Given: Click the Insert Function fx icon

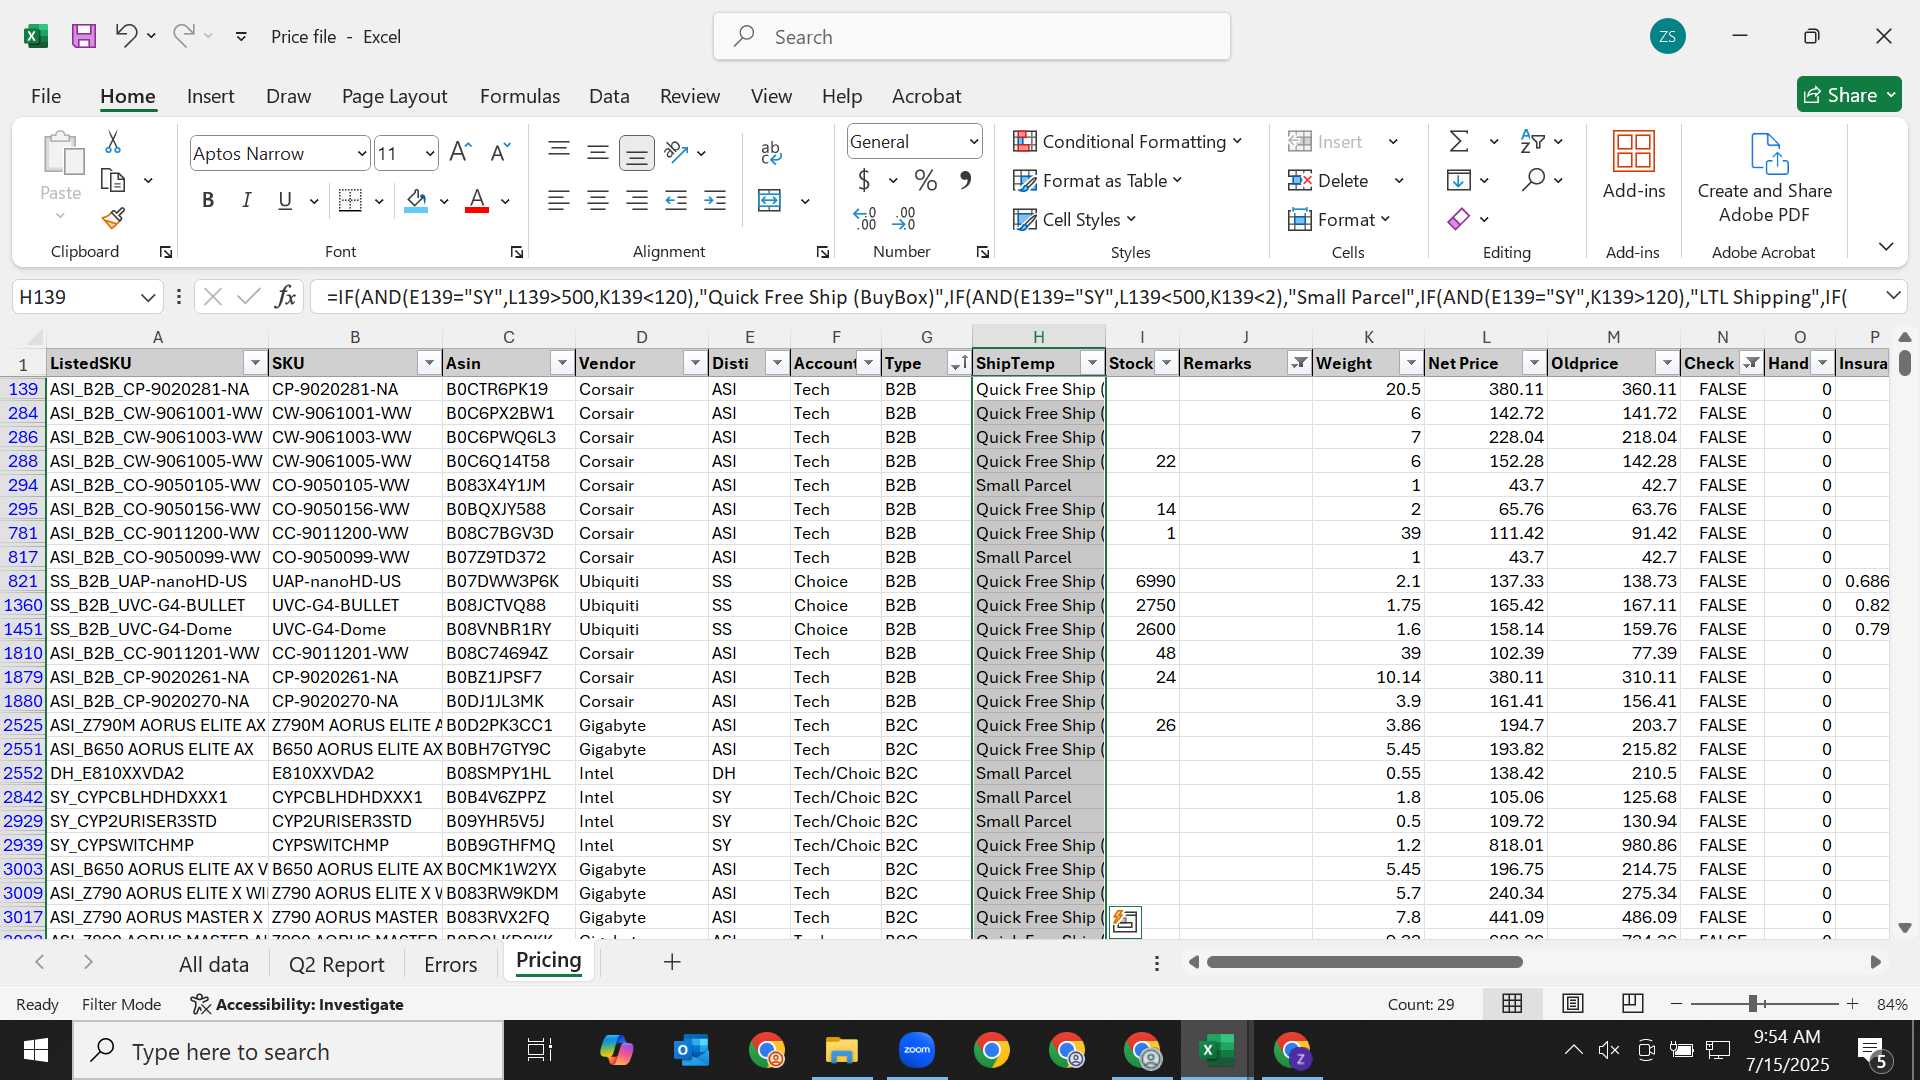Looking at the screenshot, I should pyautogui.click(x=285, y=297).
